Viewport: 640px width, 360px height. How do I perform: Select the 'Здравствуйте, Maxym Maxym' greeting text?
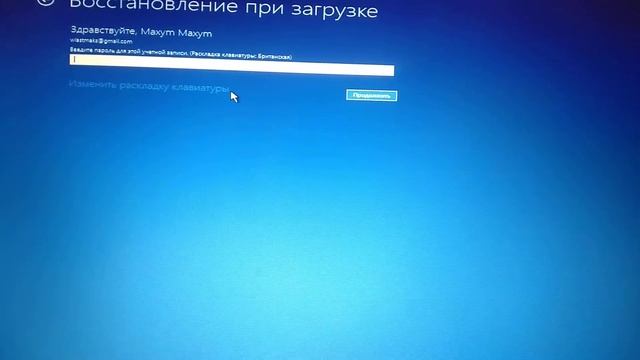tap(141, 31)
